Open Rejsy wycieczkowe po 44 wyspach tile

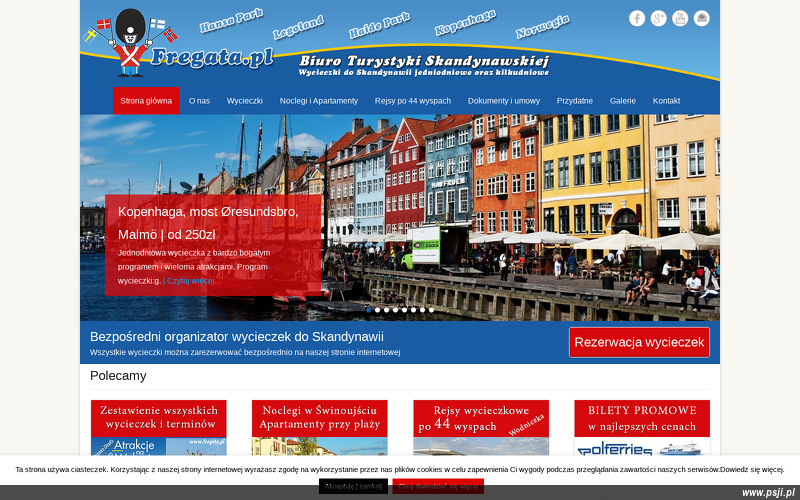click(x=481, y=428)
